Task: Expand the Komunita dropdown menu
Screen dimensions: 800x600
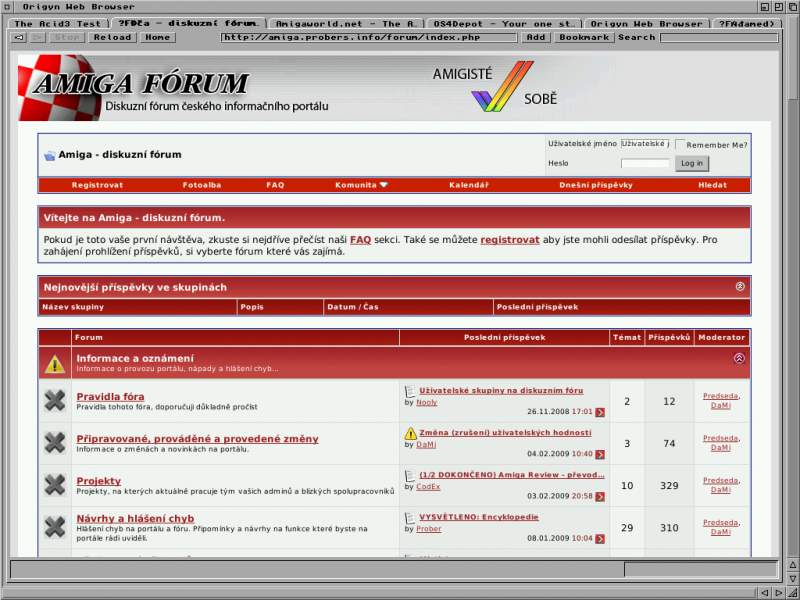Action: [x=361, y=185]
